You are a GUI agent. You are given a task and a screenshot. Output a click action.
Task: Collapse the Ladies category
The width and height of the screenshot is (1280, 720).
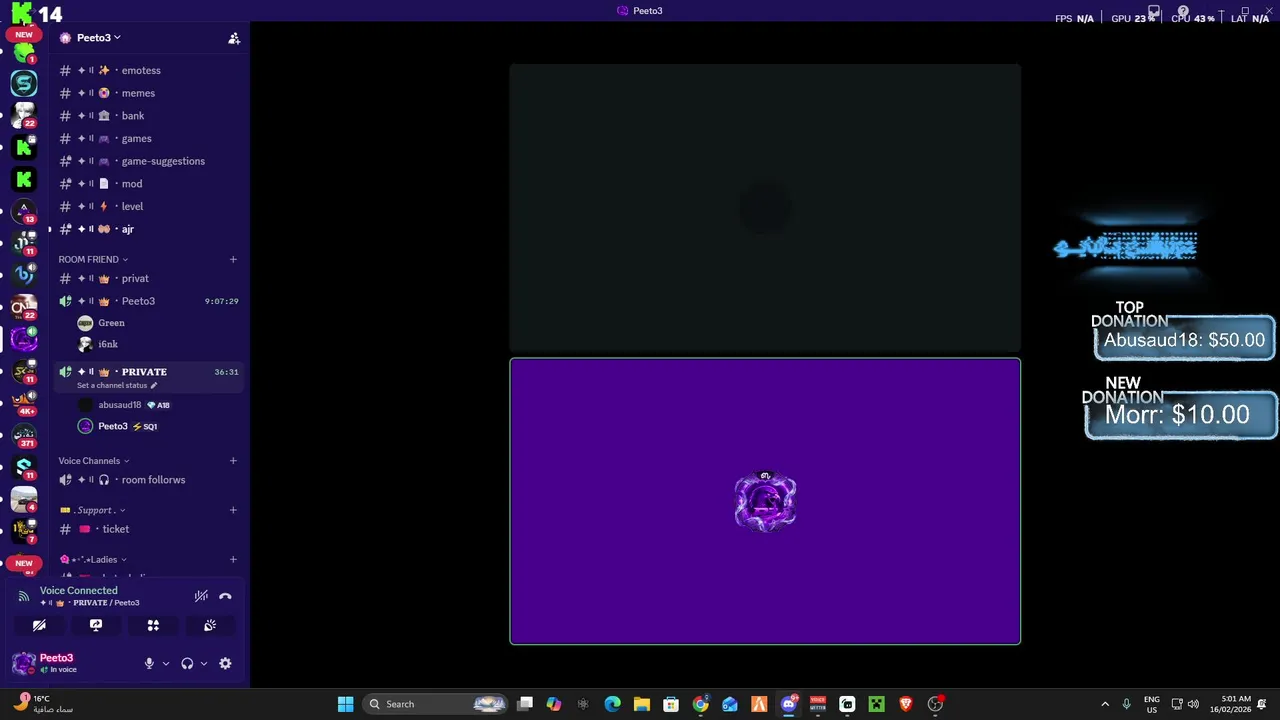click(x=93, y=560)
